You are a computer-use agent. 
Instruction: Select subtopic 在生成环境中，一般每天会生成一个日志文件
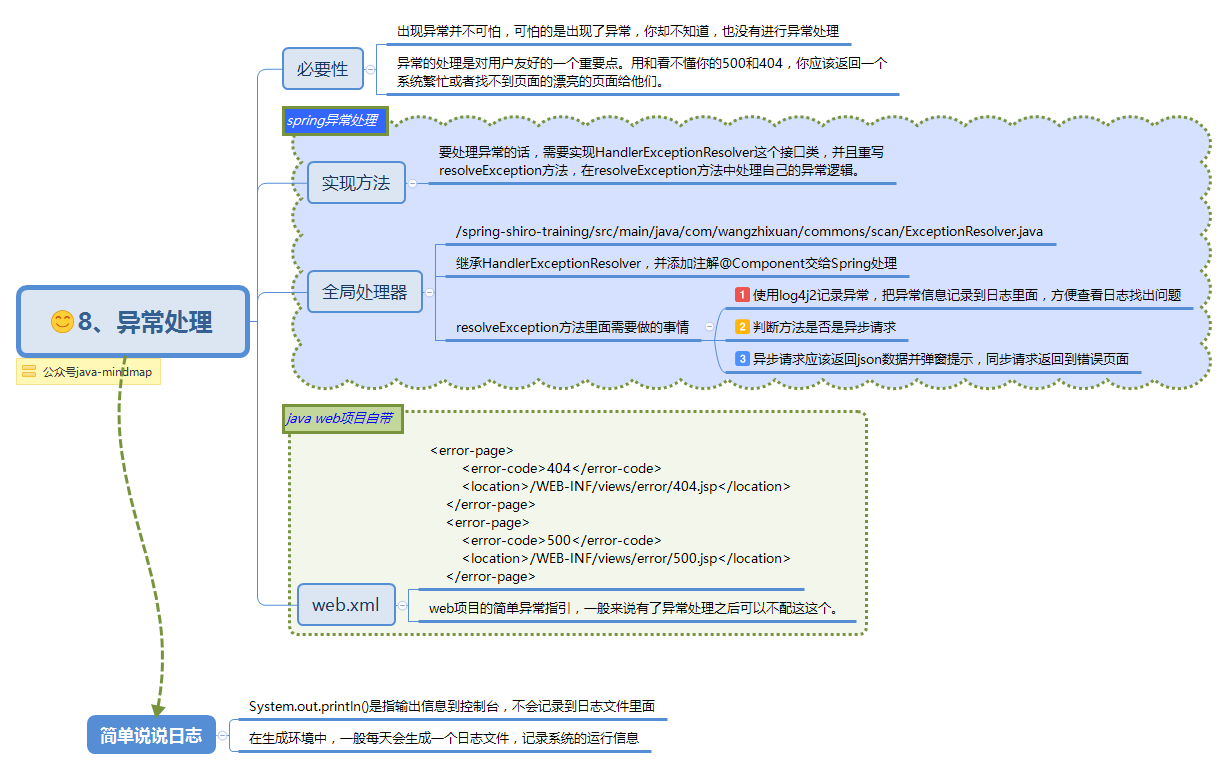click(x=444, y=739)
